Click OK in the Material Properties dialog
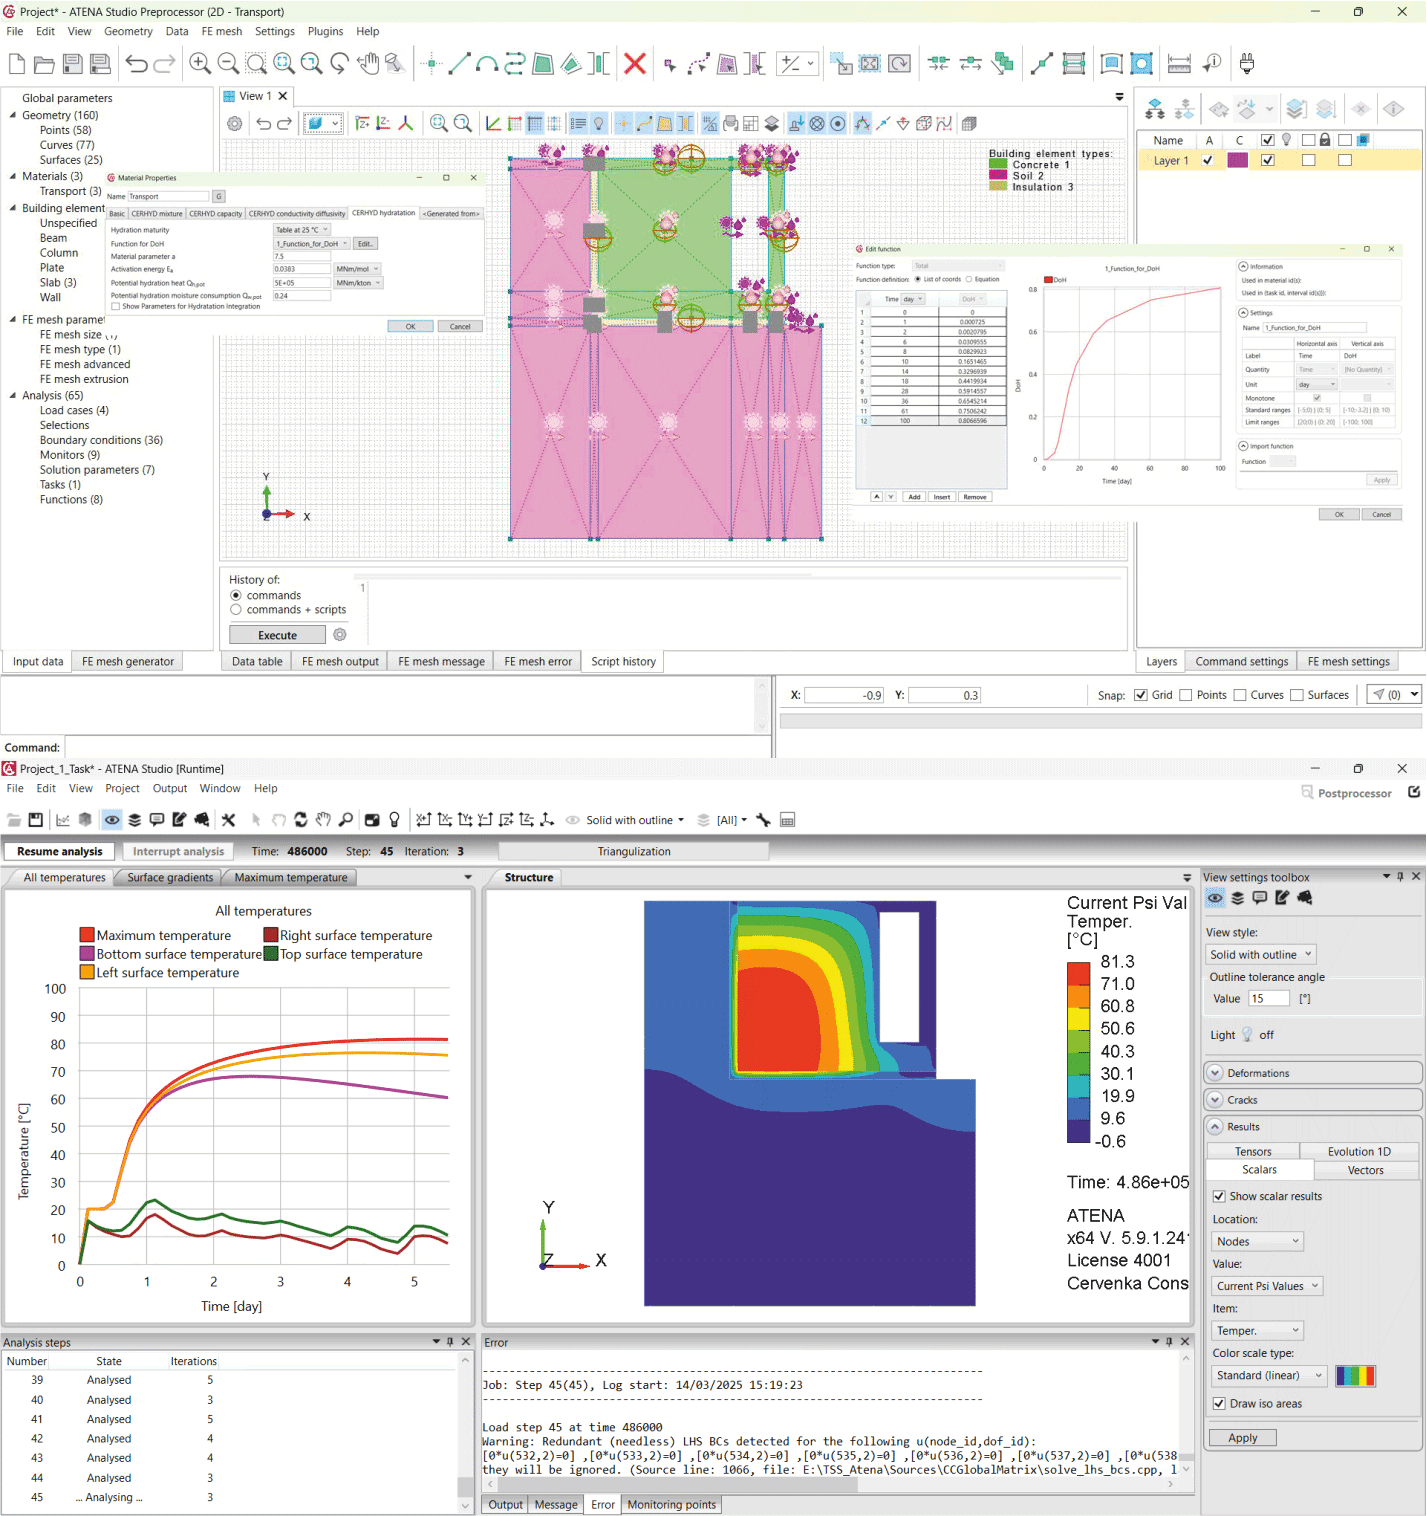 [x=410, y=327]
